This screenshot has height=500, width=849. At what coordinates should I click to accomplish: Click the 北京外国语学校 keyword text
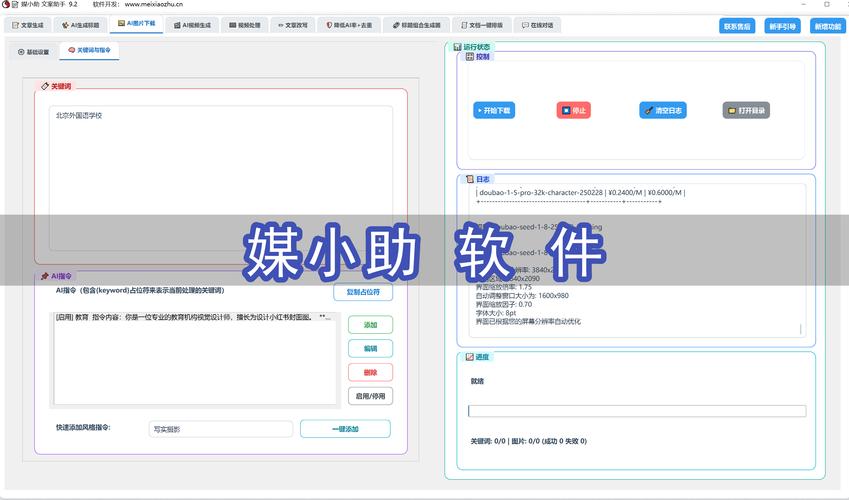[79, 115]
